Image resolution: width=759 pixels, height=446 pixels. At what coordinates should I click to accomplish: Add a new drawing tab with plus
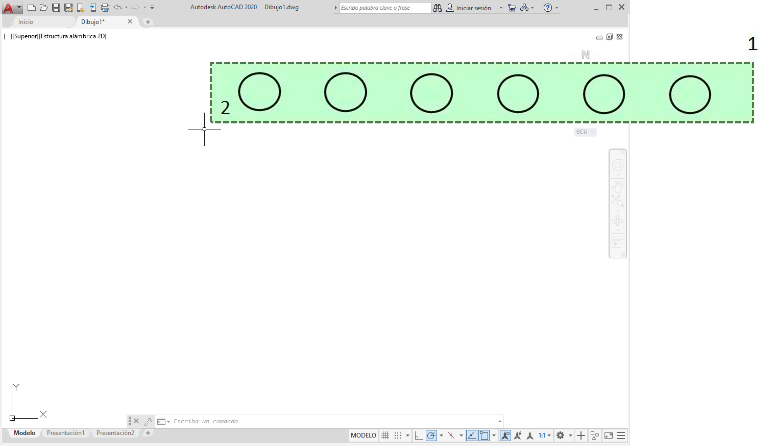coord(148,22)
